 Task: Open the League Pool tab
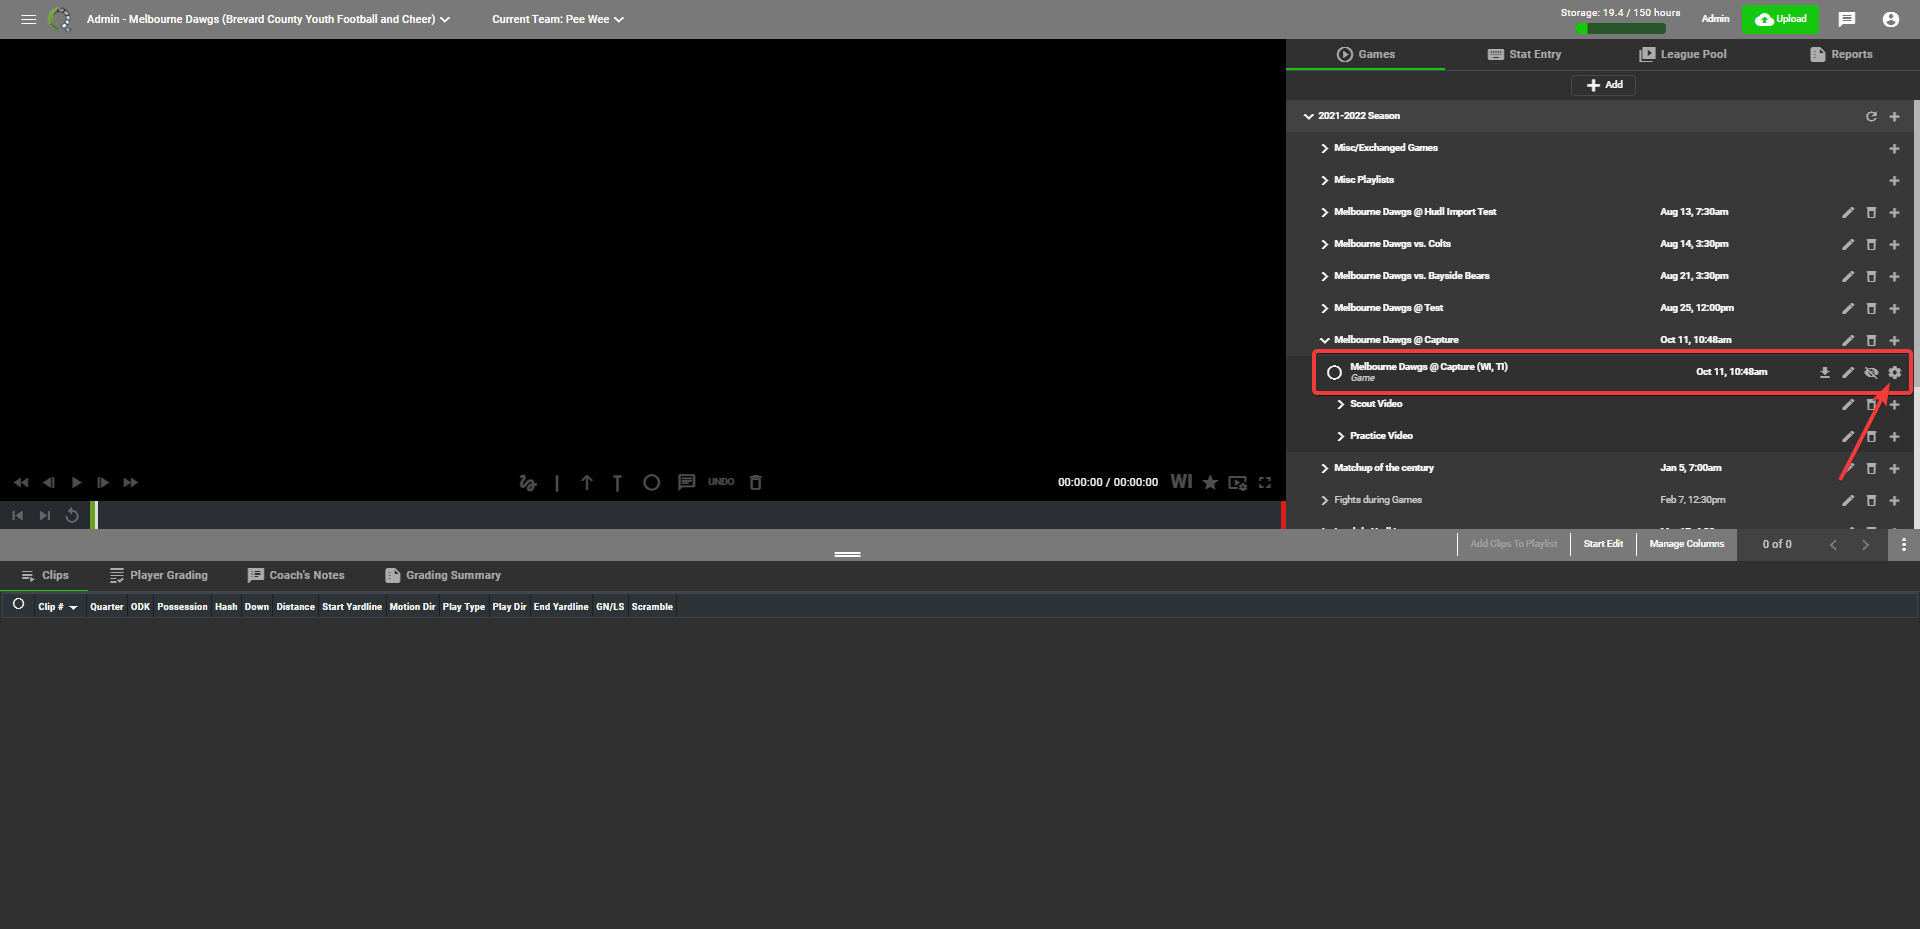click(1682, 54)
